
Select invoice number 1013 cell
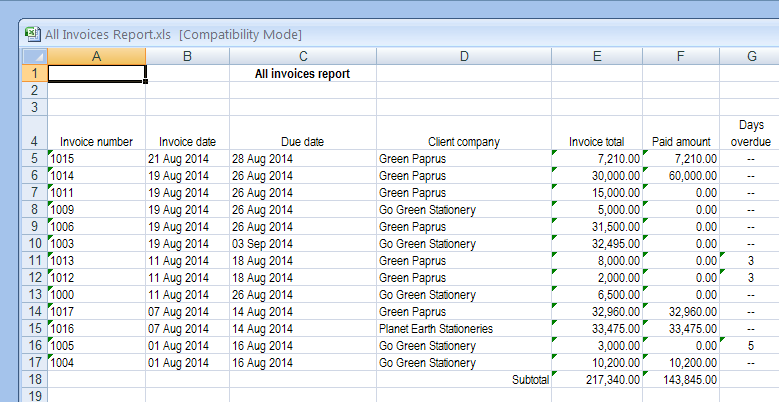(96, 260)
